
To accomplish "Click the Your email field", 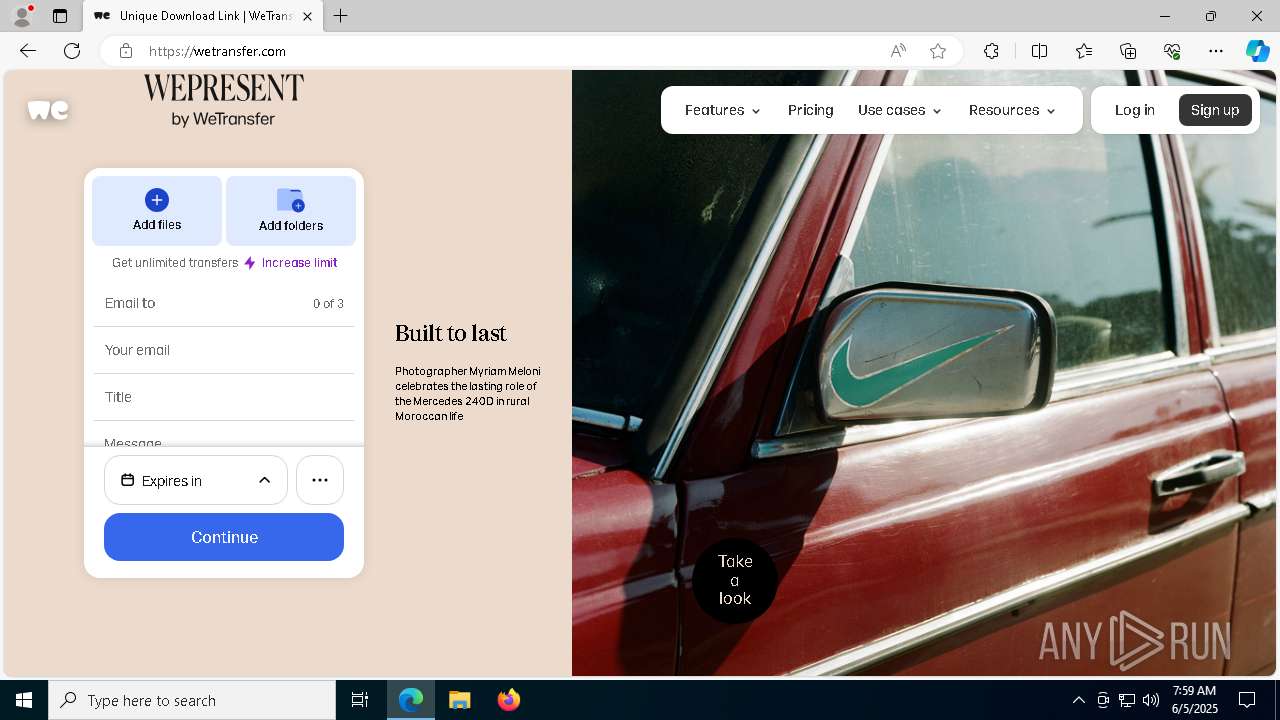I will pyautogui.click(x=224, y=350).
